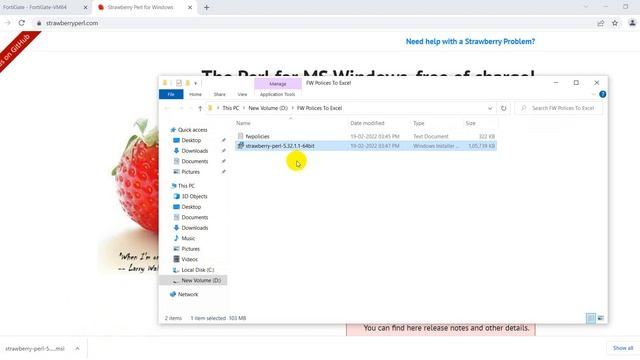Open Local Disk (C:) drive
The image size is (640, 360).
pos(198,270)
